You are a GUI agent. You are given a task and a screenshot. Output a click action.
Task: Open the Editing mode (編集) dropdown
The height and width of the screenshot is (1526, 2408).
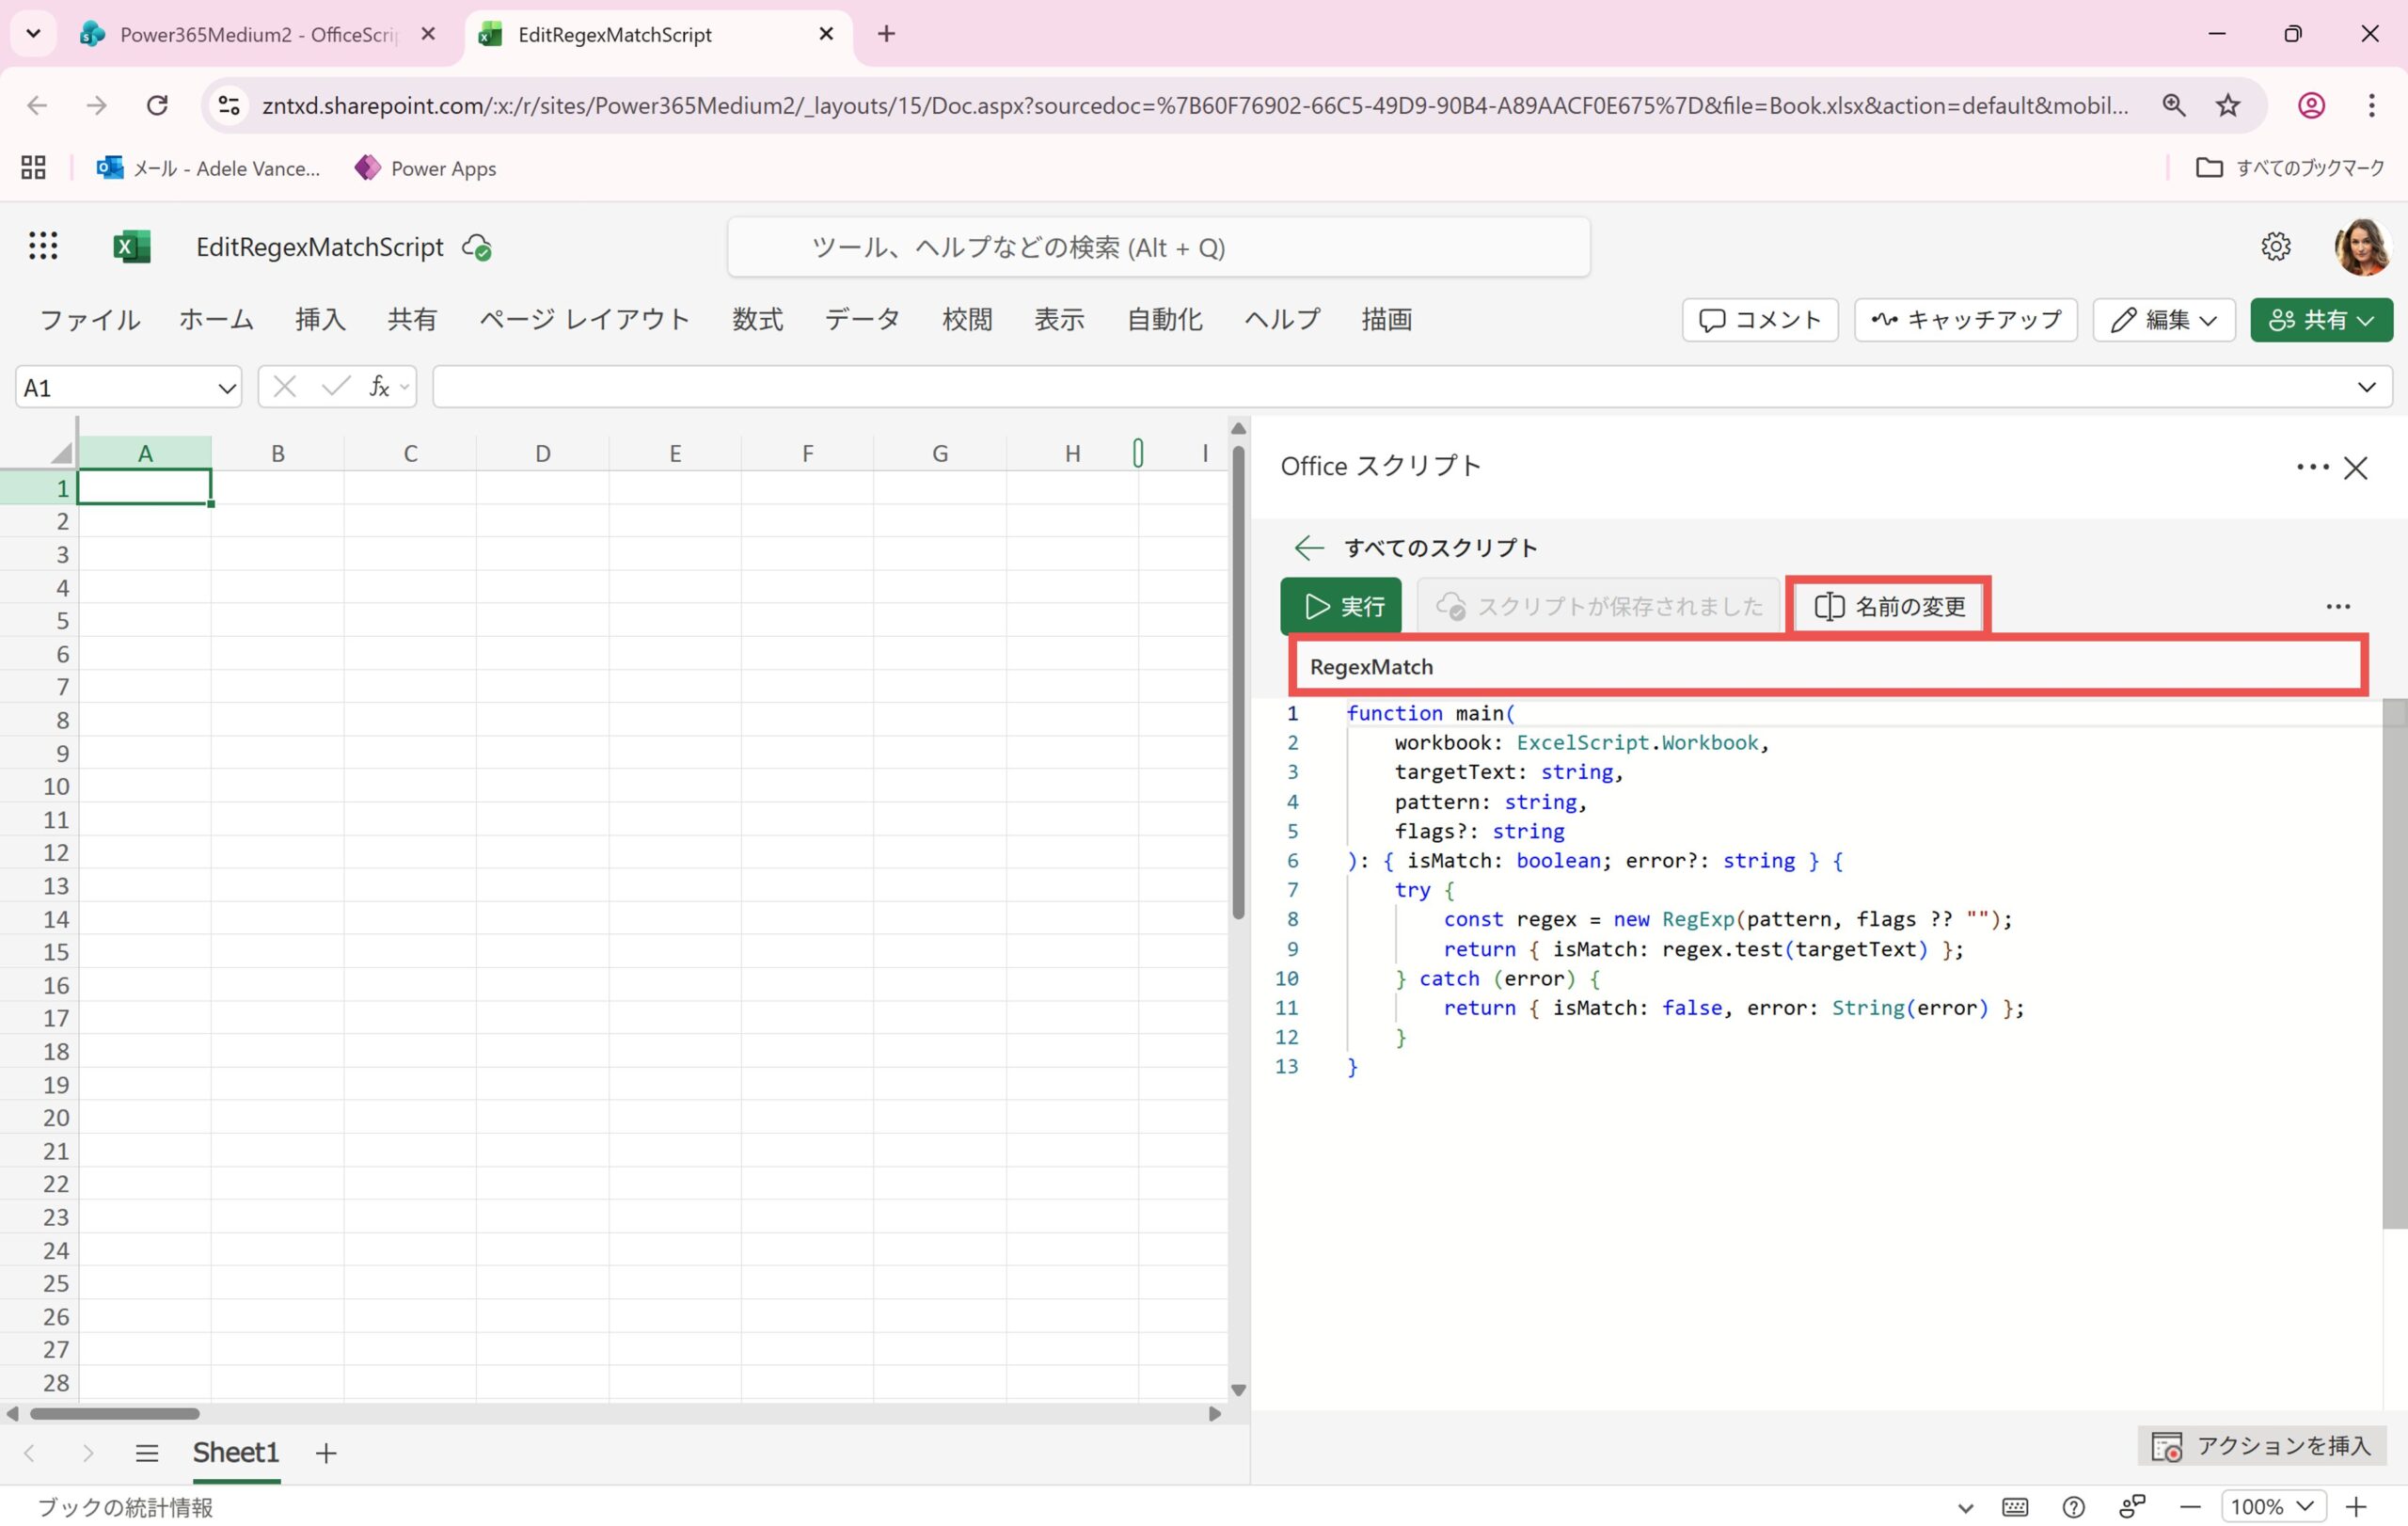(2163, 320)
